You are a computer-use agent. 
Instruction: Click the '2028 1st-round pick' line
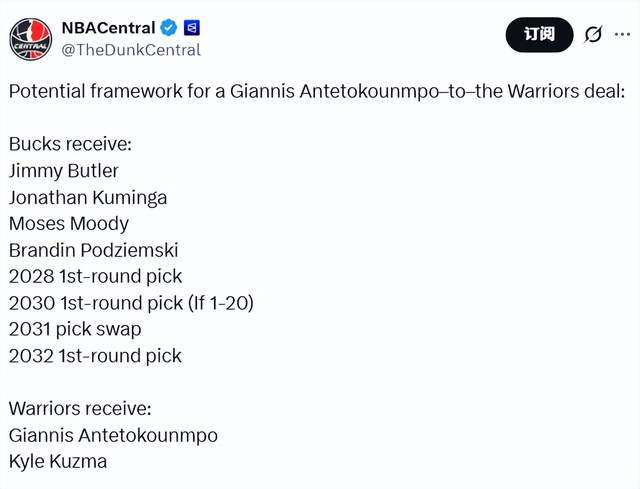pos(95,276)
